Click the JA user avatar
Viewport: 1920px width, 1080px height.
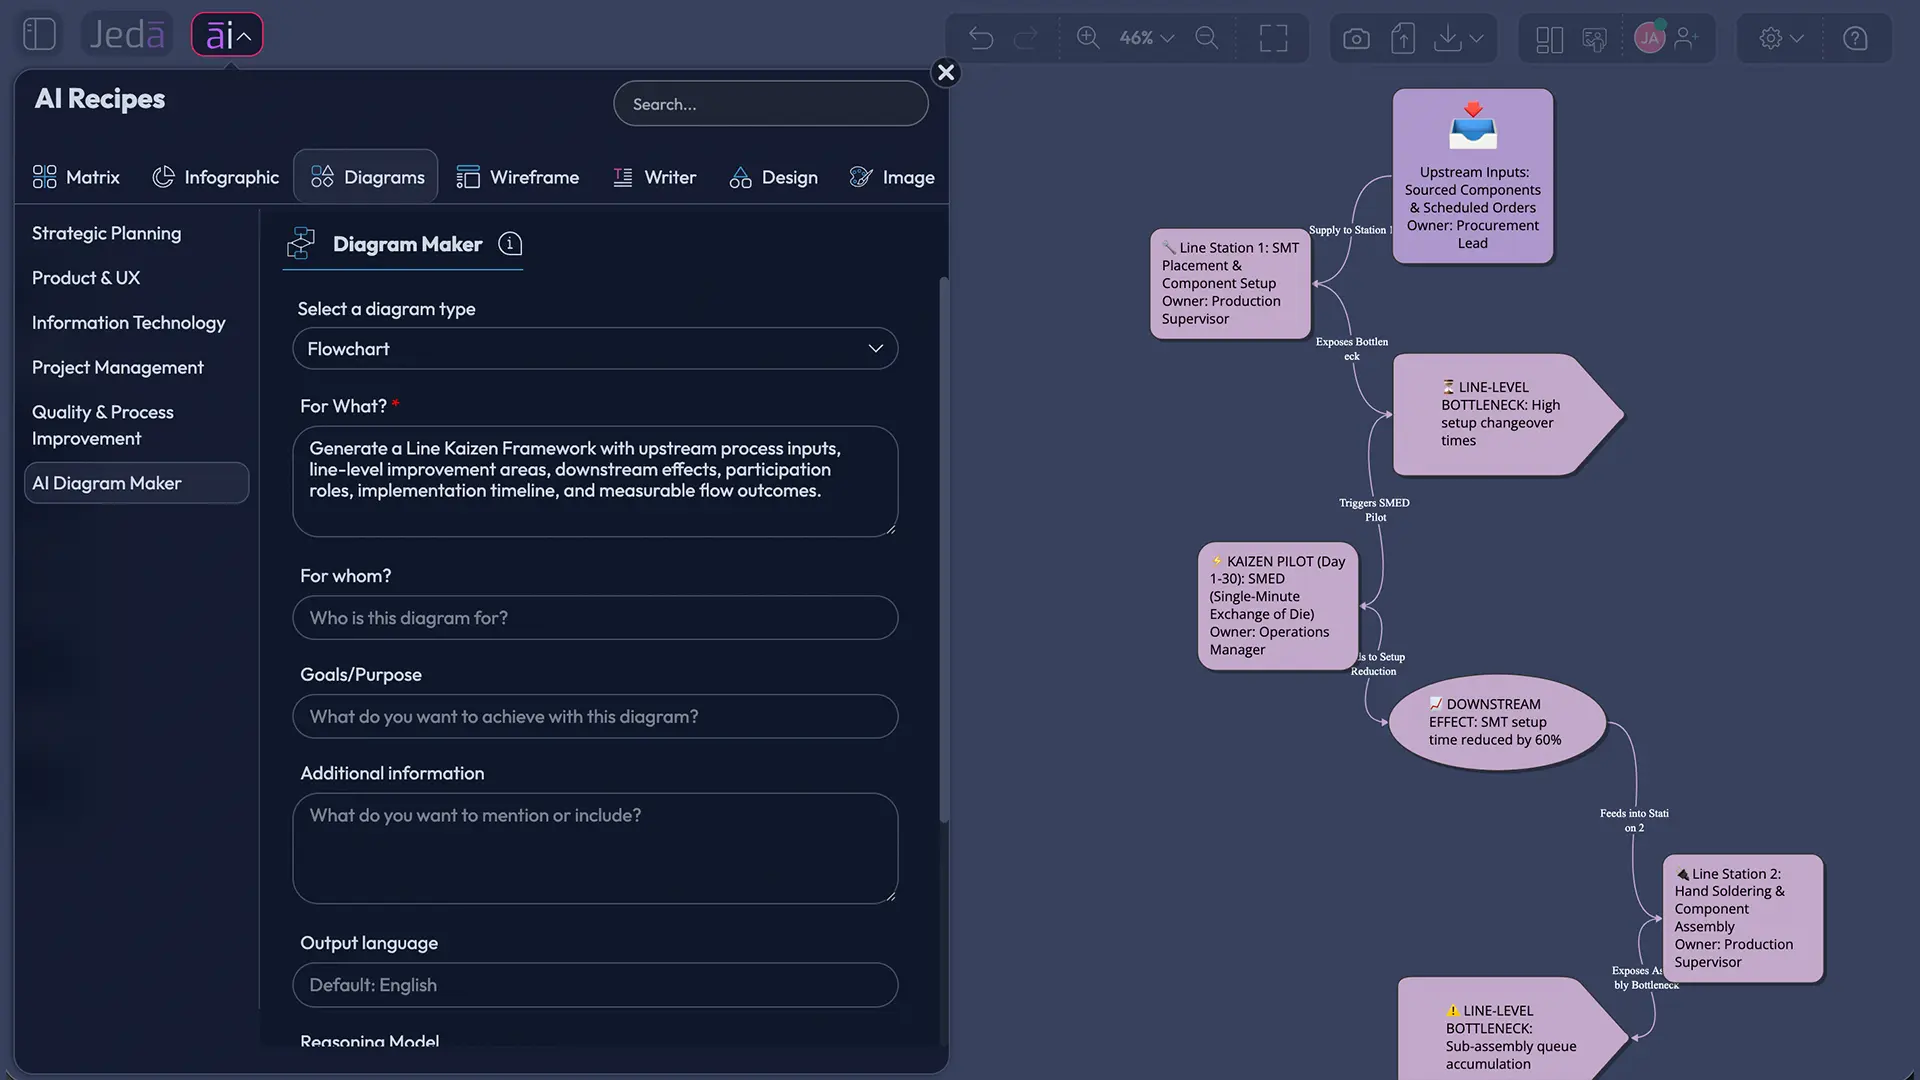(1649, 38)
